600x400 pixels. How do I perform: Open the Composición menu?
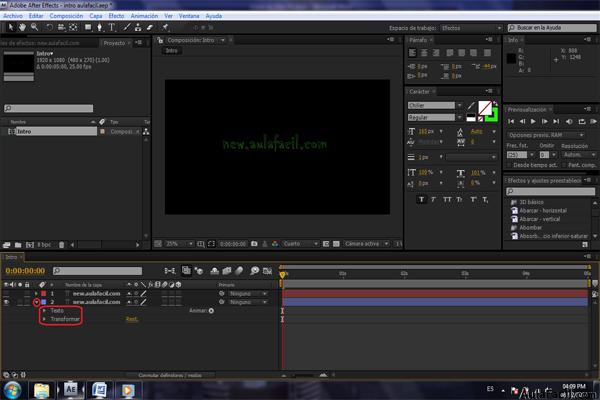click(x=66, y=16)
